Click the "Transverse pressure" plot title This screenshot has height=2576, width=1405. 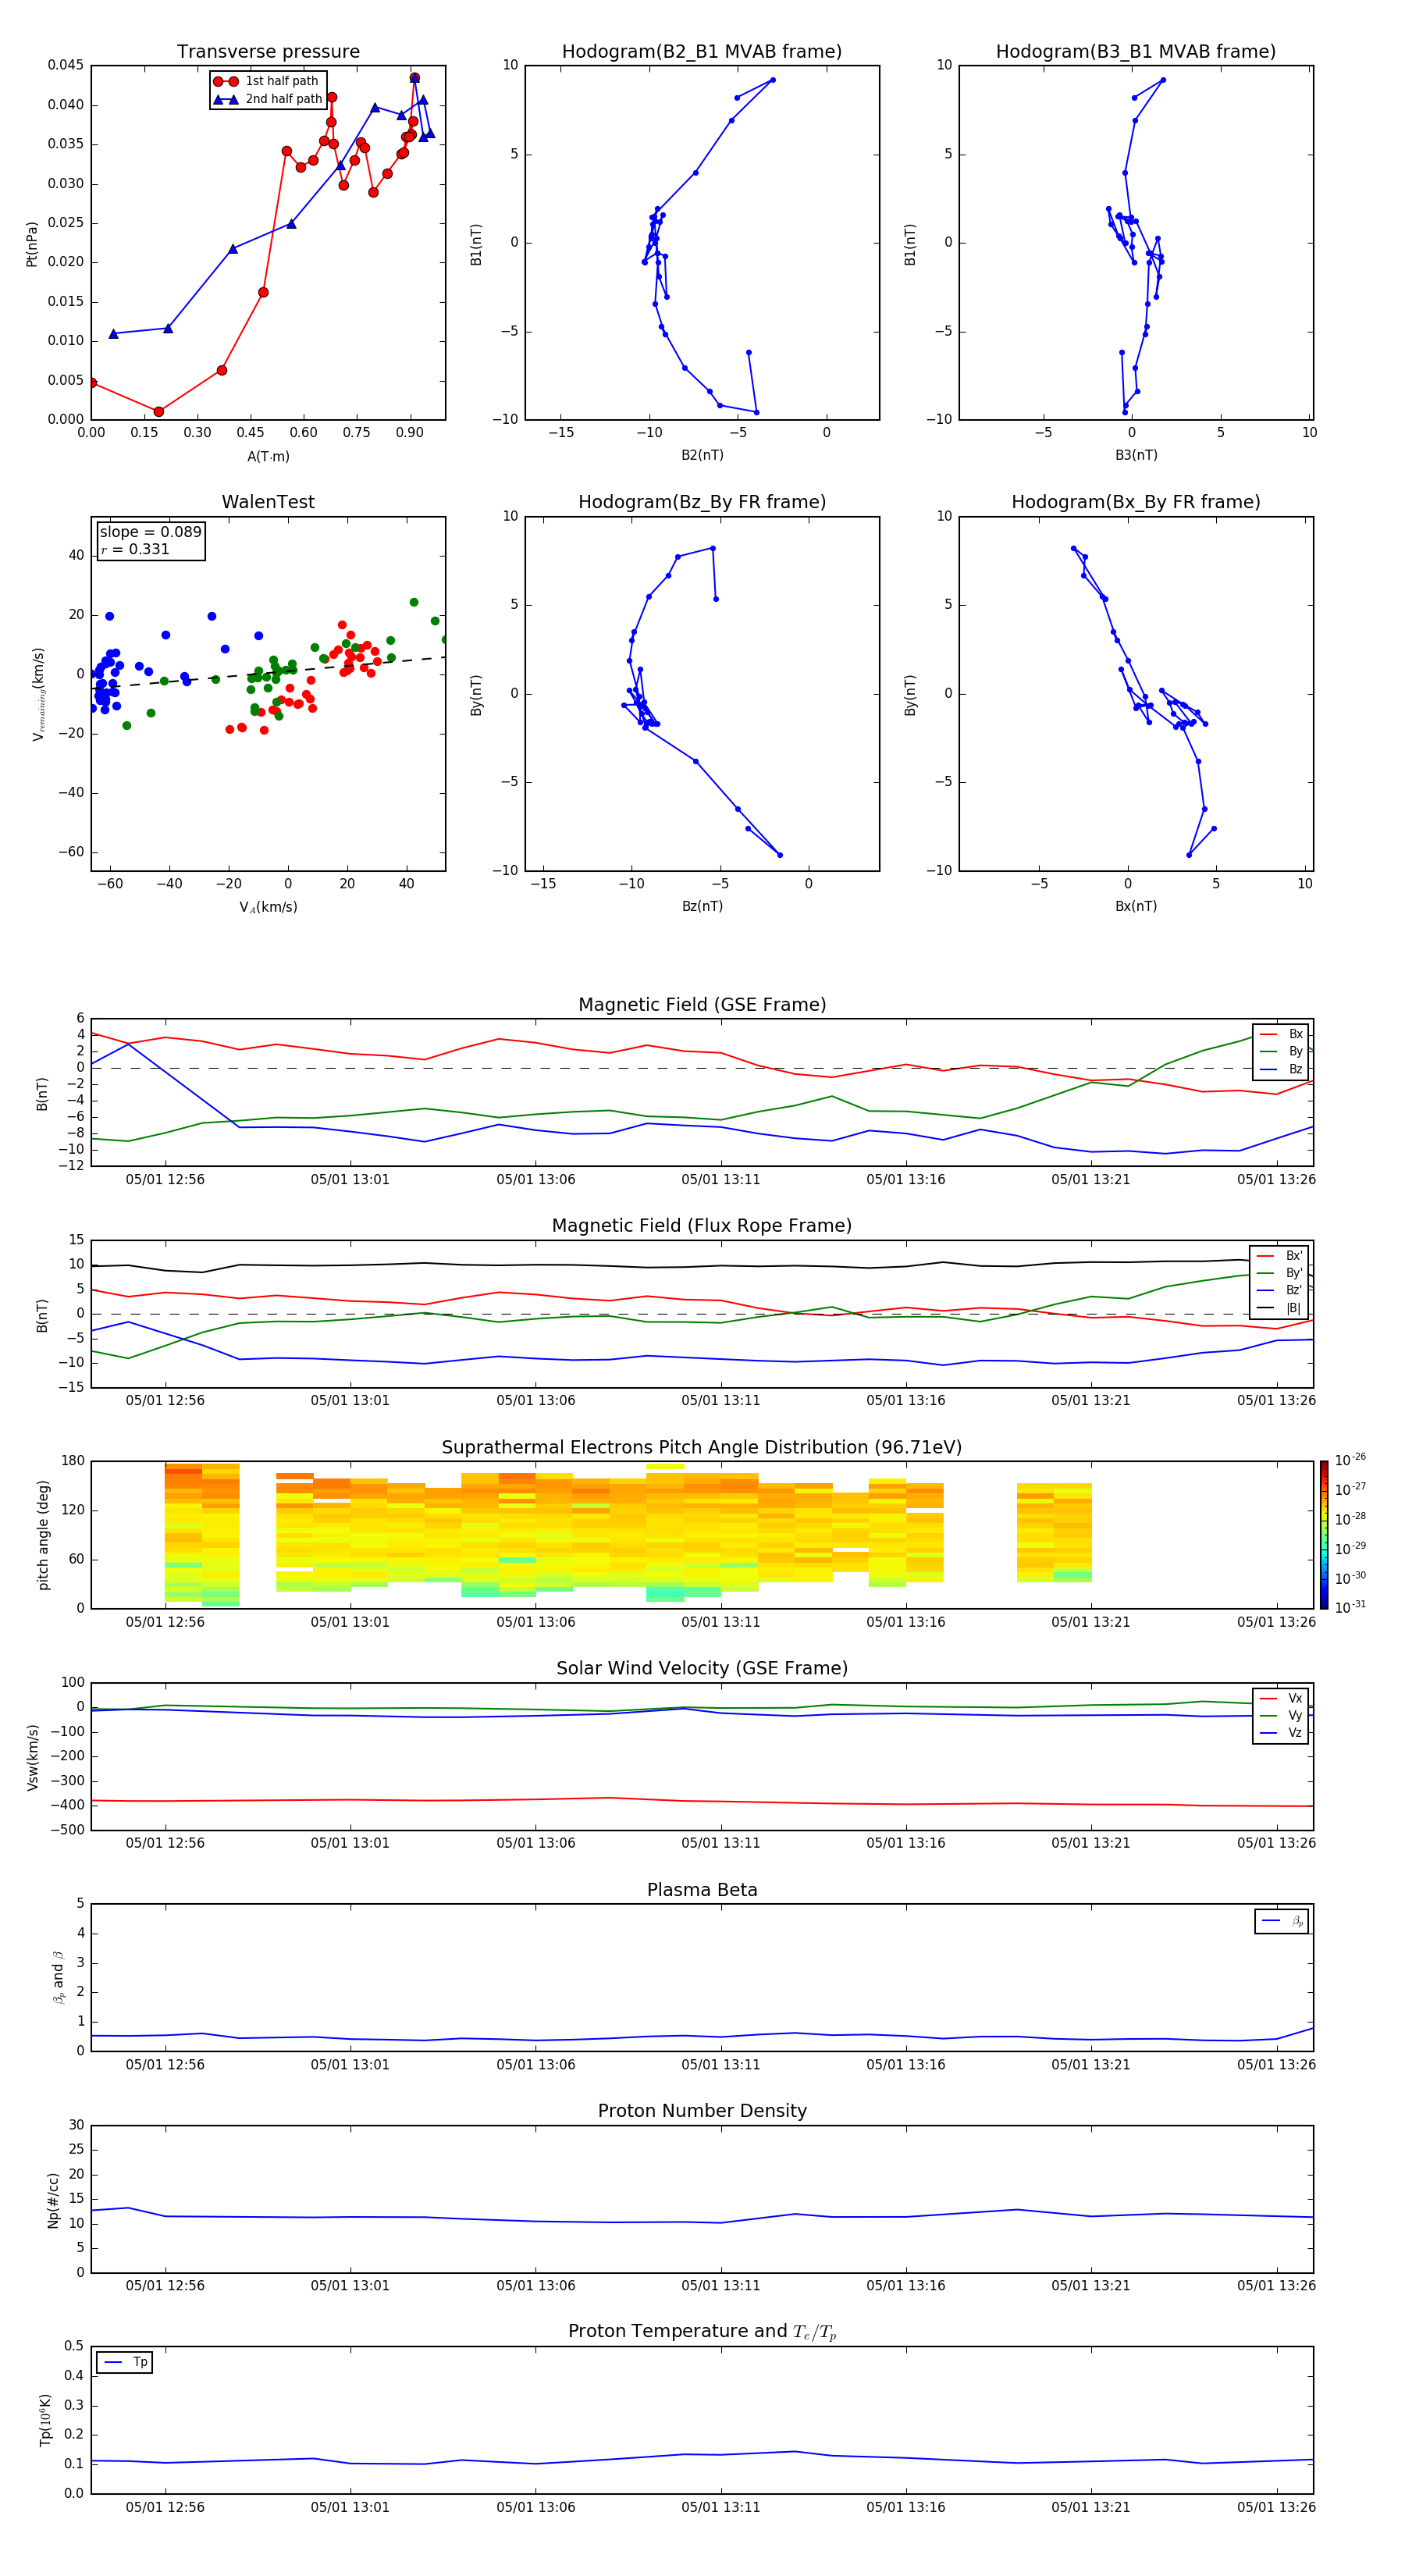click(268, 52)
